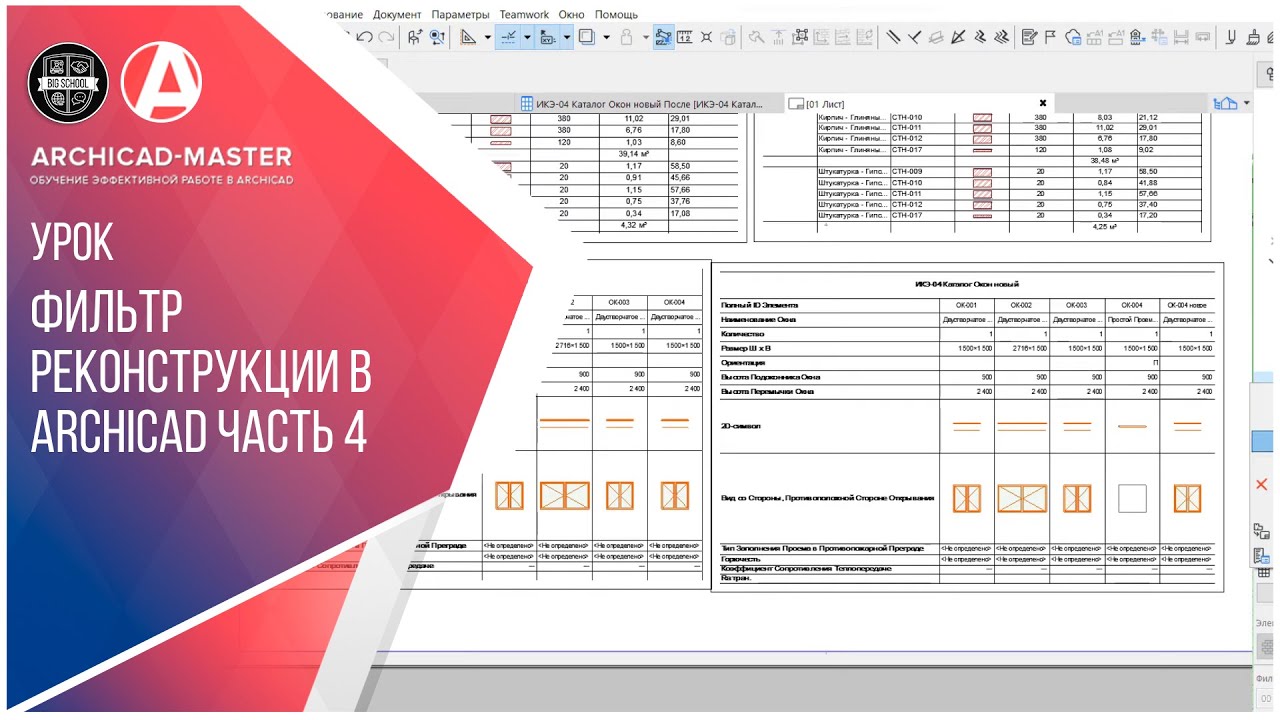Screen dimensions: 1280x720
Task: Click the flag icon in the toolbar
Action: pos(1050,37)
